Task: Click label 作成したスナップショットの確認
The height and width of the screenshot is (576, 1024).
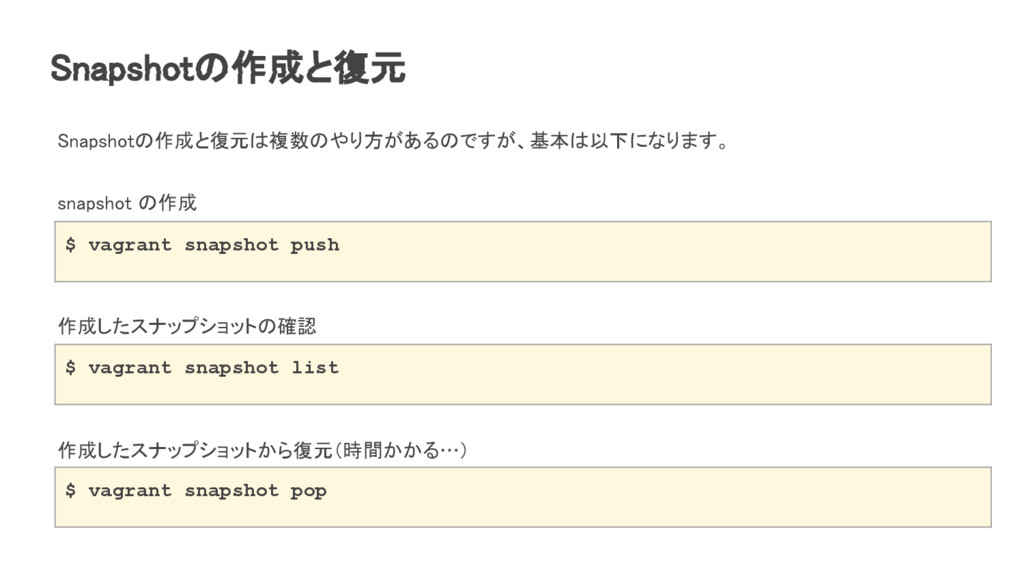Action: point(187,326)
